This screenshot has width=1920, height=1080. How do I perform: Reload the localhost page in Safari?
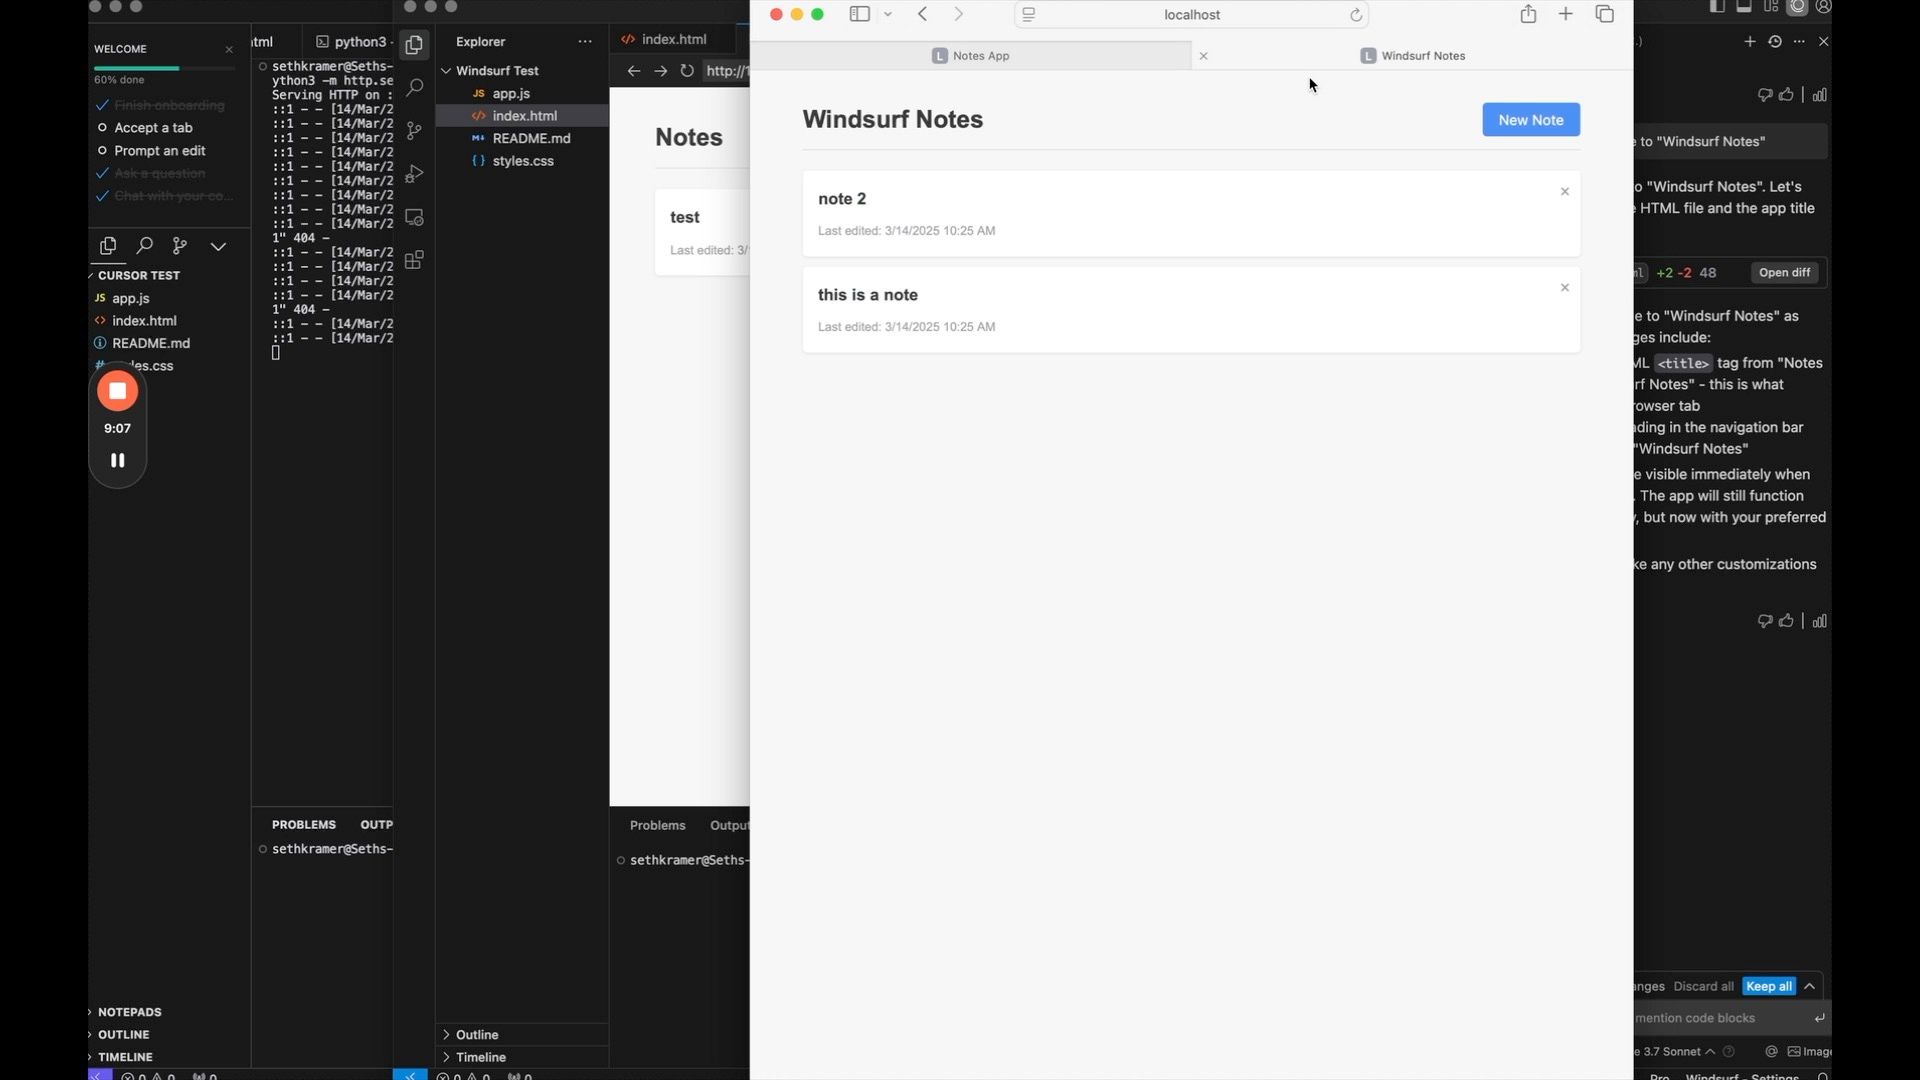(x=1356, y=14)
